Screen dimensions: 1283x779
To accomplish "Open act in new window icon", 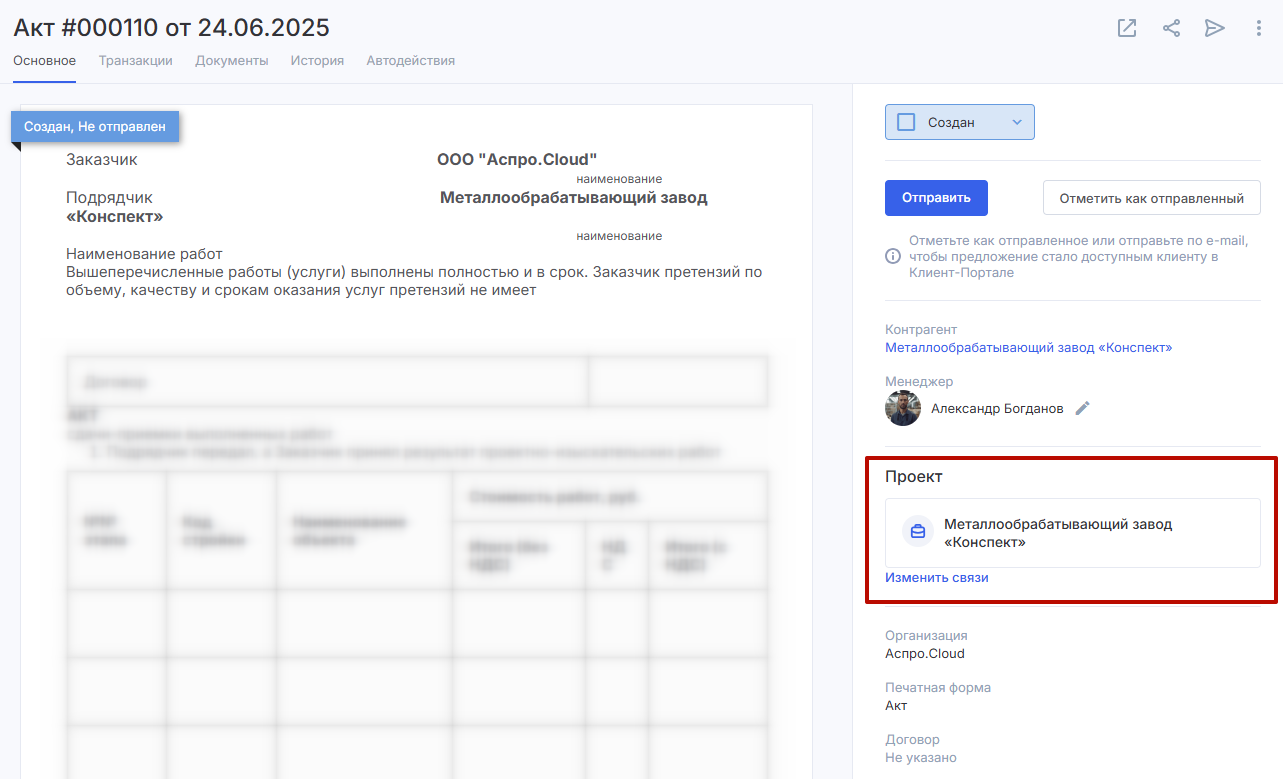I will click(1127, 28).
